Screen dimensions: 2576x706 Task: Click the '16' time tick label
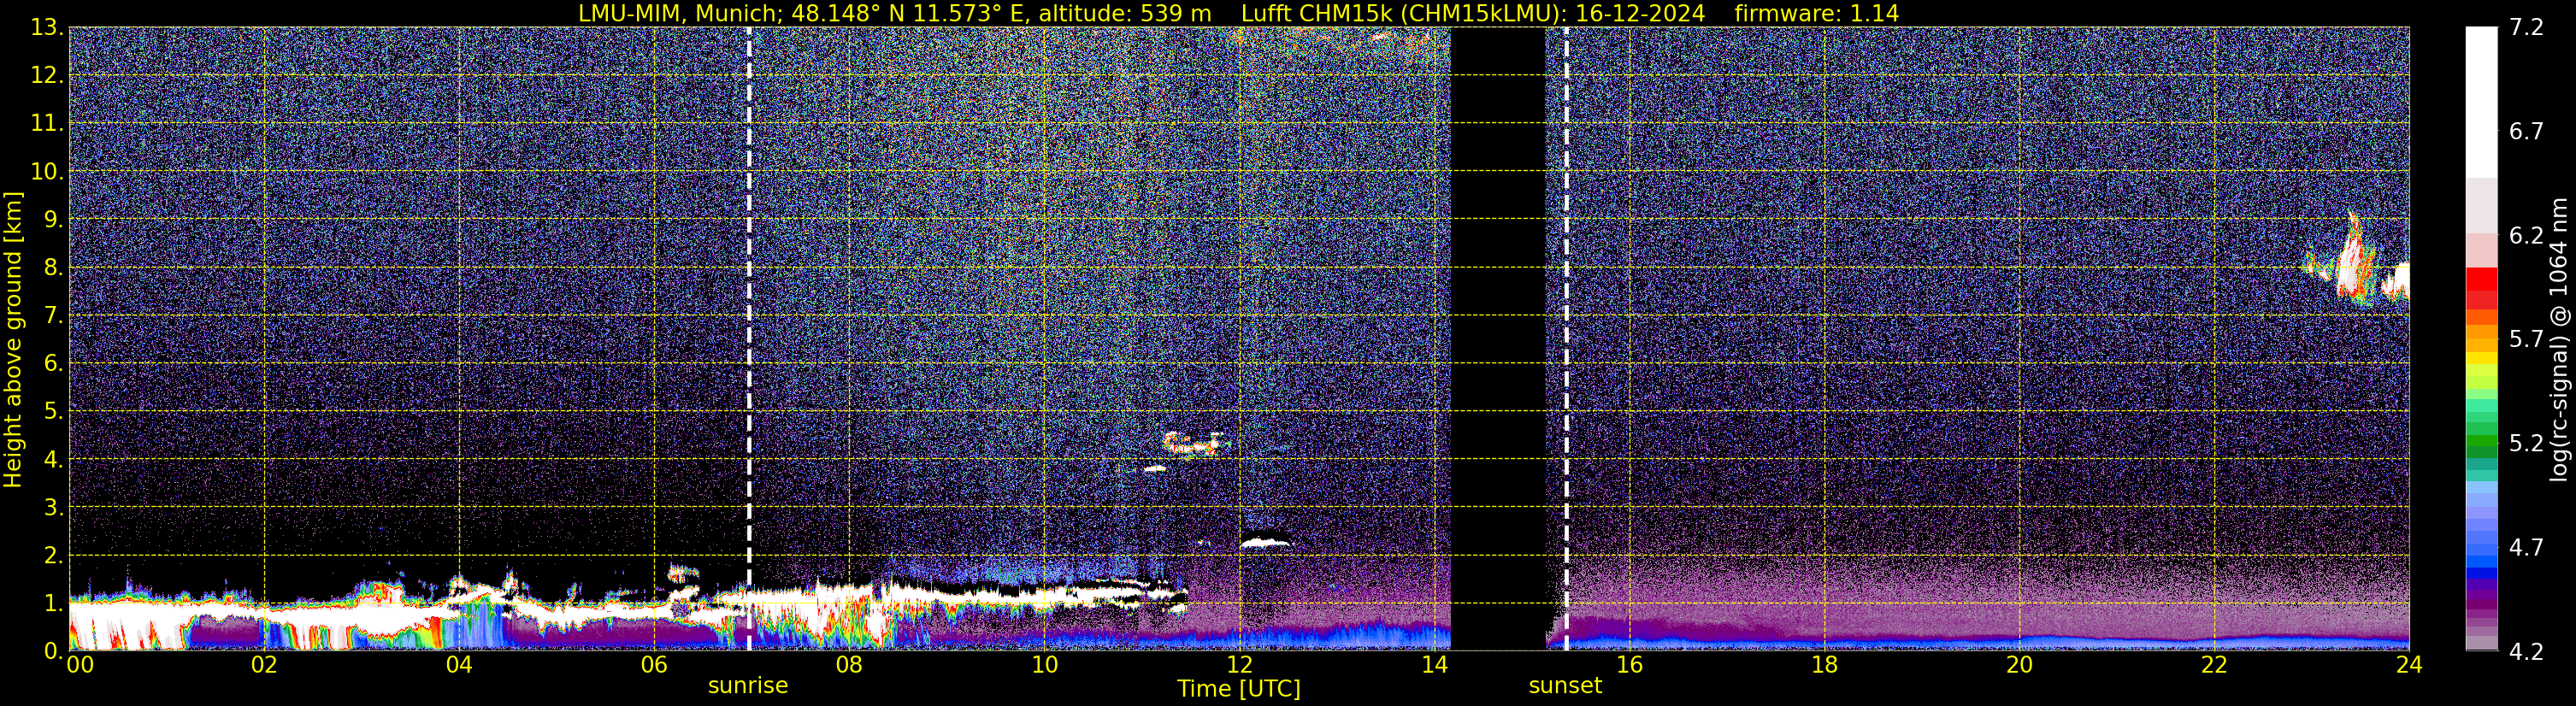click(1629, 665)
